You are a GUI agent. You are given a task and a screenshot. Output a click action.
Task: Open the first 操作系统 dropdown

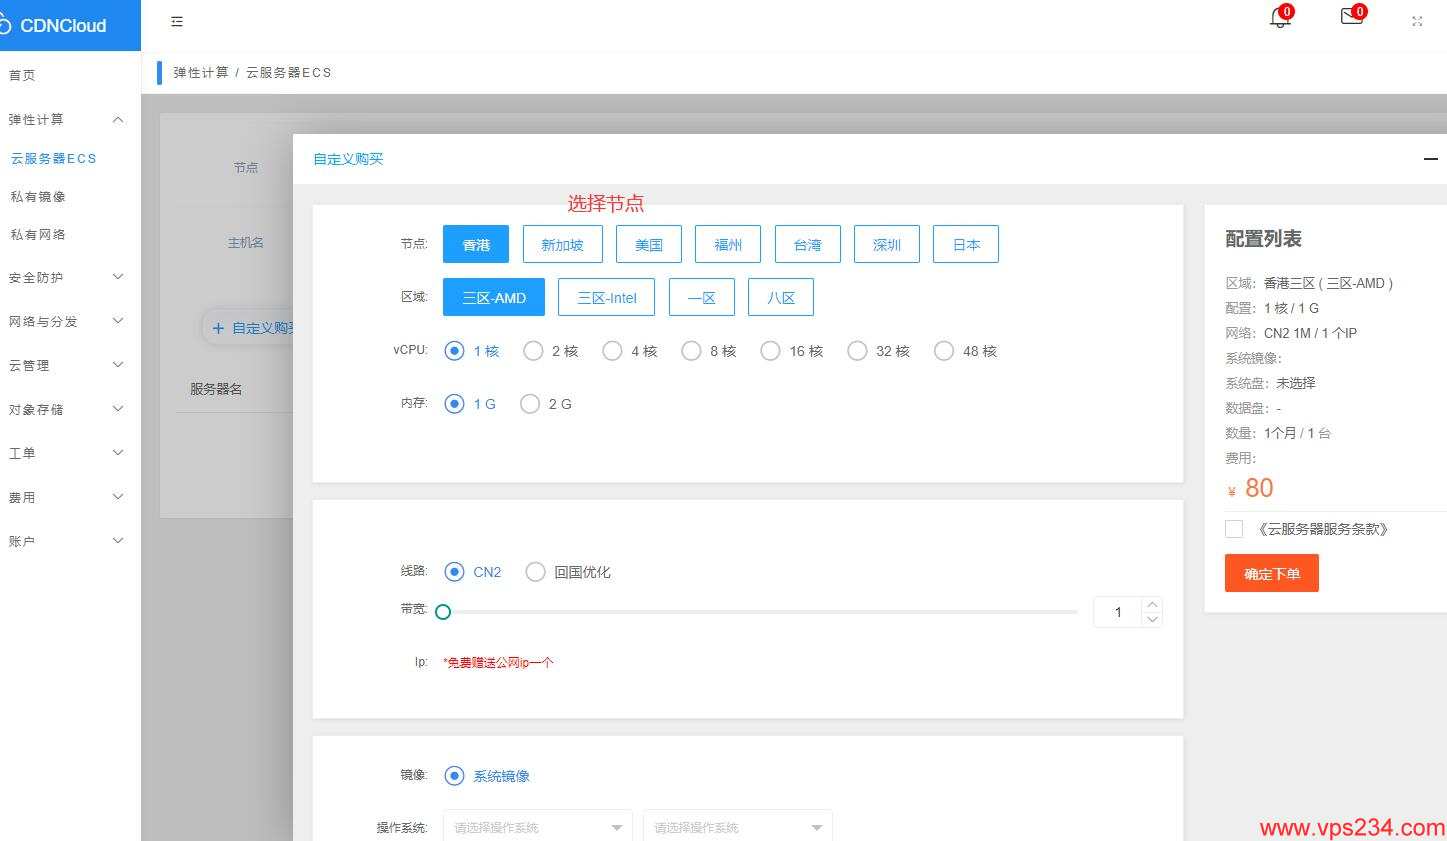point(538,827)
